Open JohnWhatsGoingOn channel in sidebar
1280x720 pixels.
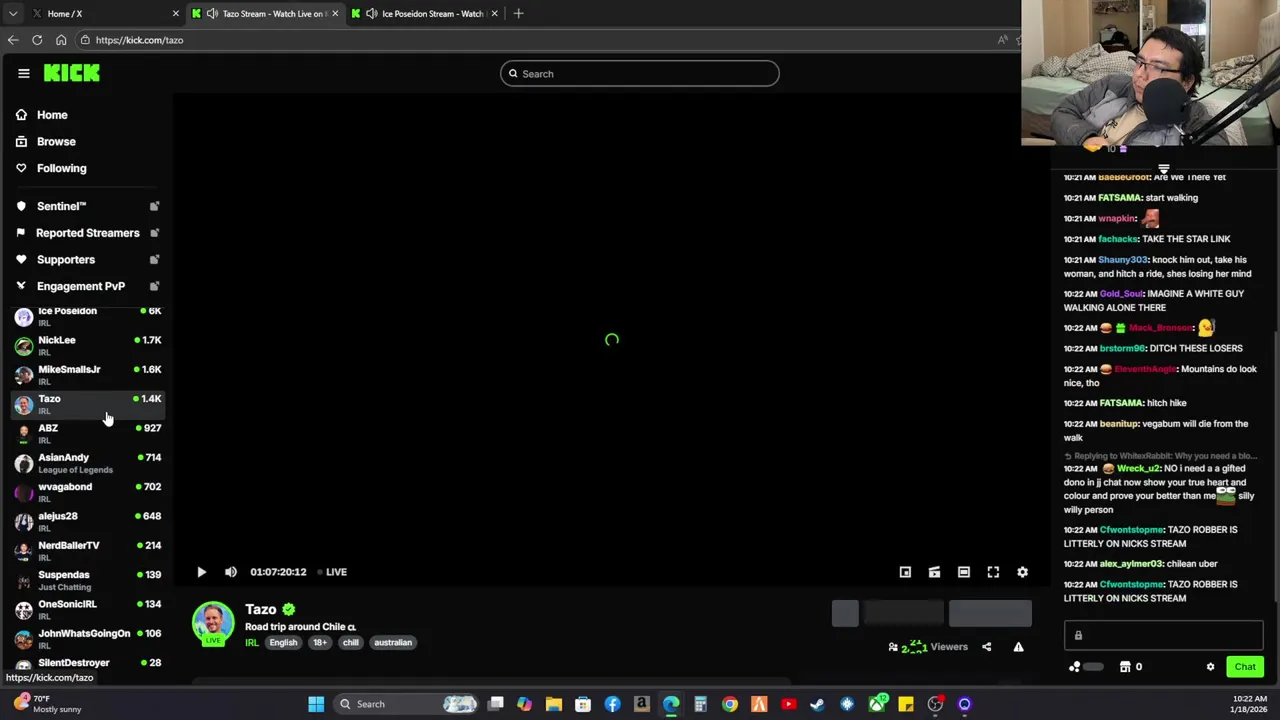[x=88, y=639]
